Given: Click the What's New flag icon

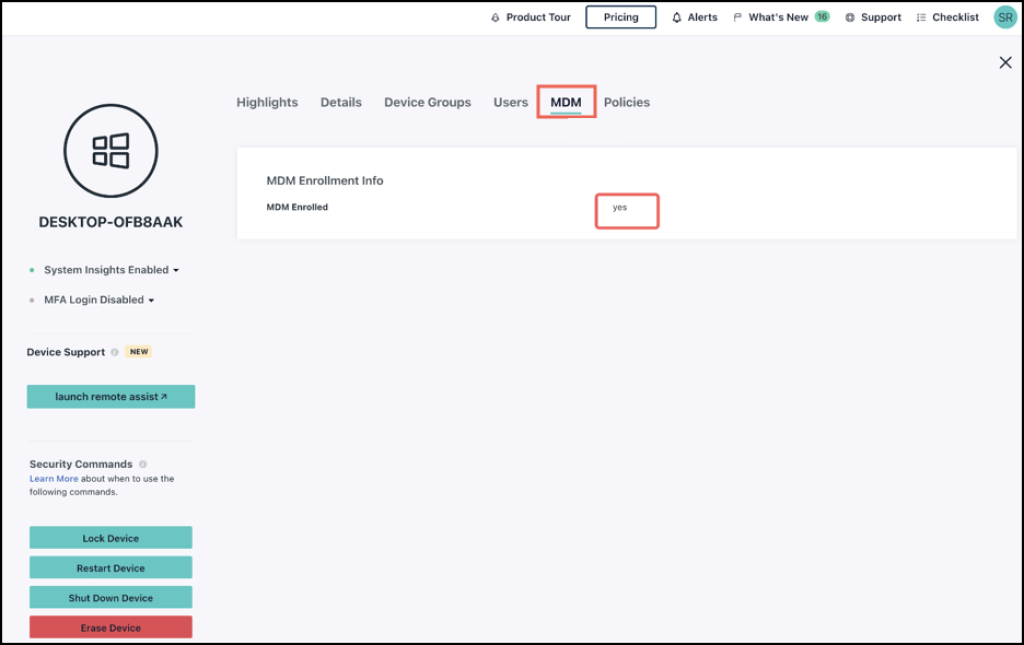Looking at the screenshot, I should (737, 17).
